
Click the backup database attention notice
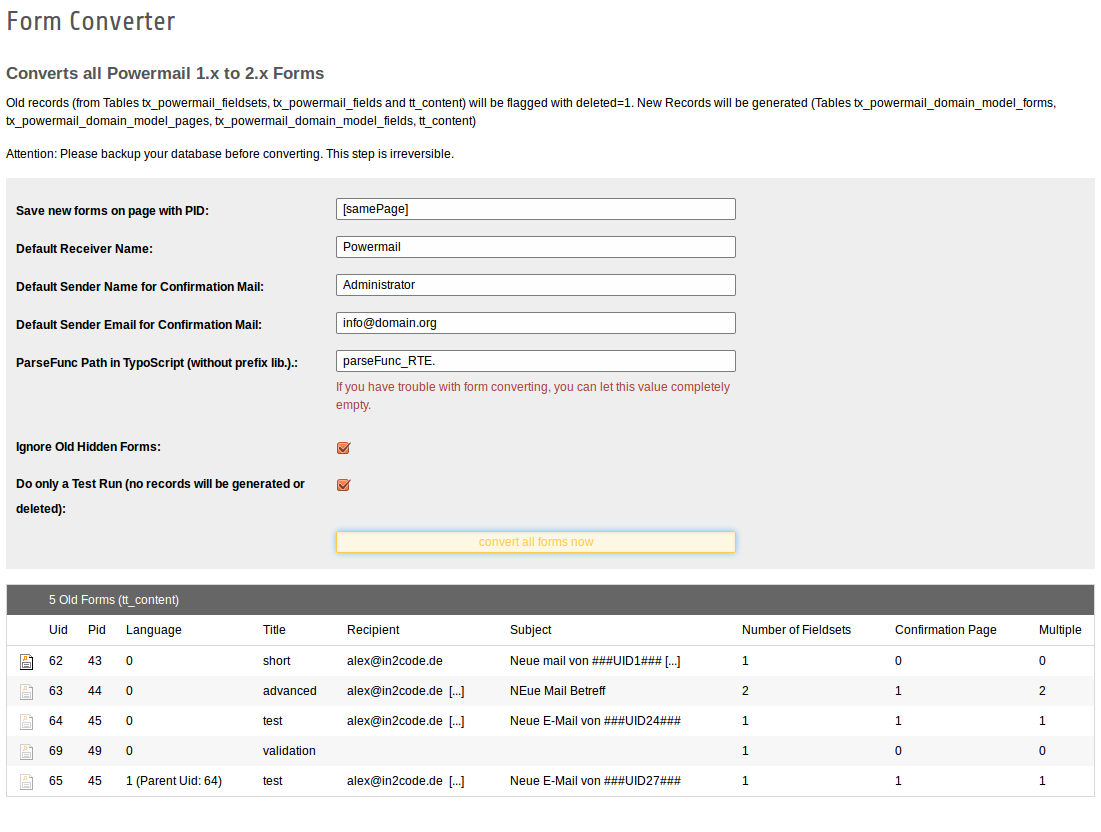coord(230,154)
